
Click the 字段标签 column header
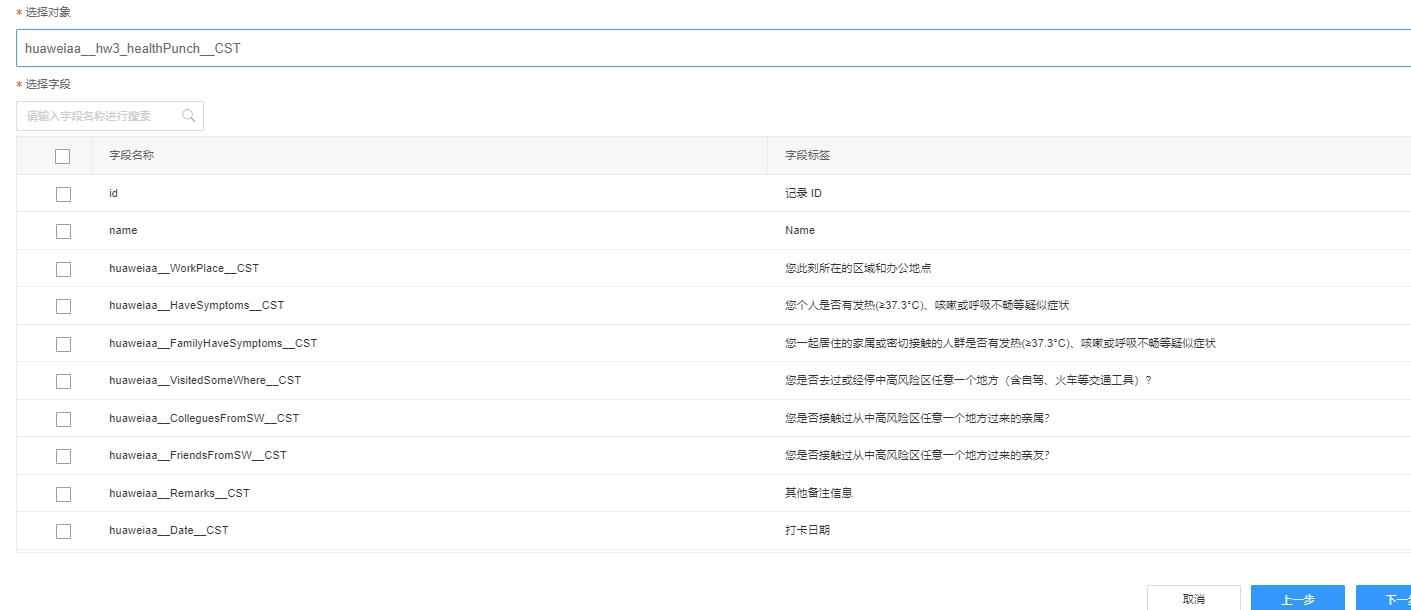pos(807,156)
